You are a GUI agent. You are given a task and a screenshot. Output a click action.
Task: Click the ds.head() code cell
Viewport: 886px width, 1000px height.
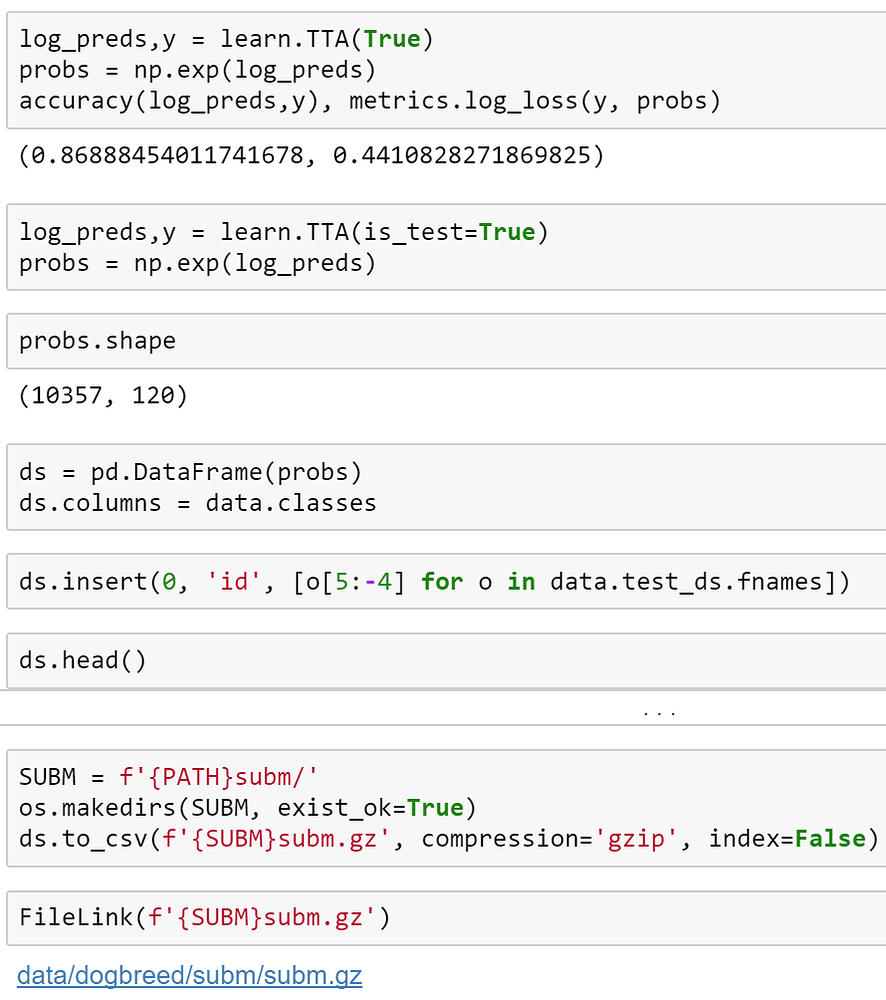[x=446, y=661]
